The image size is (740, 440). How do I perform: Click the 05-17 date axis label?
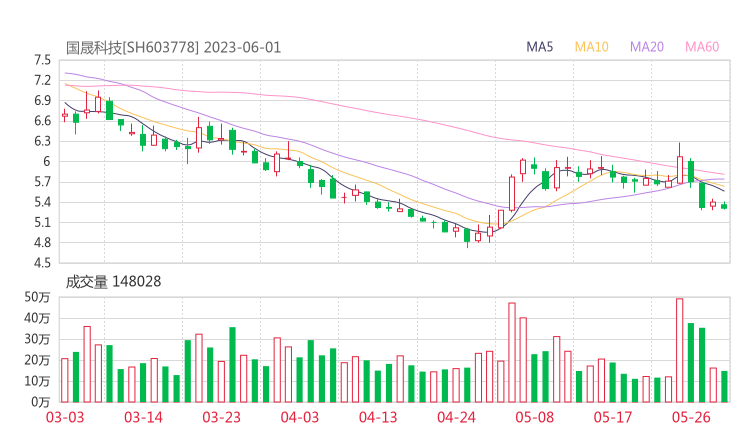[613, 417]
